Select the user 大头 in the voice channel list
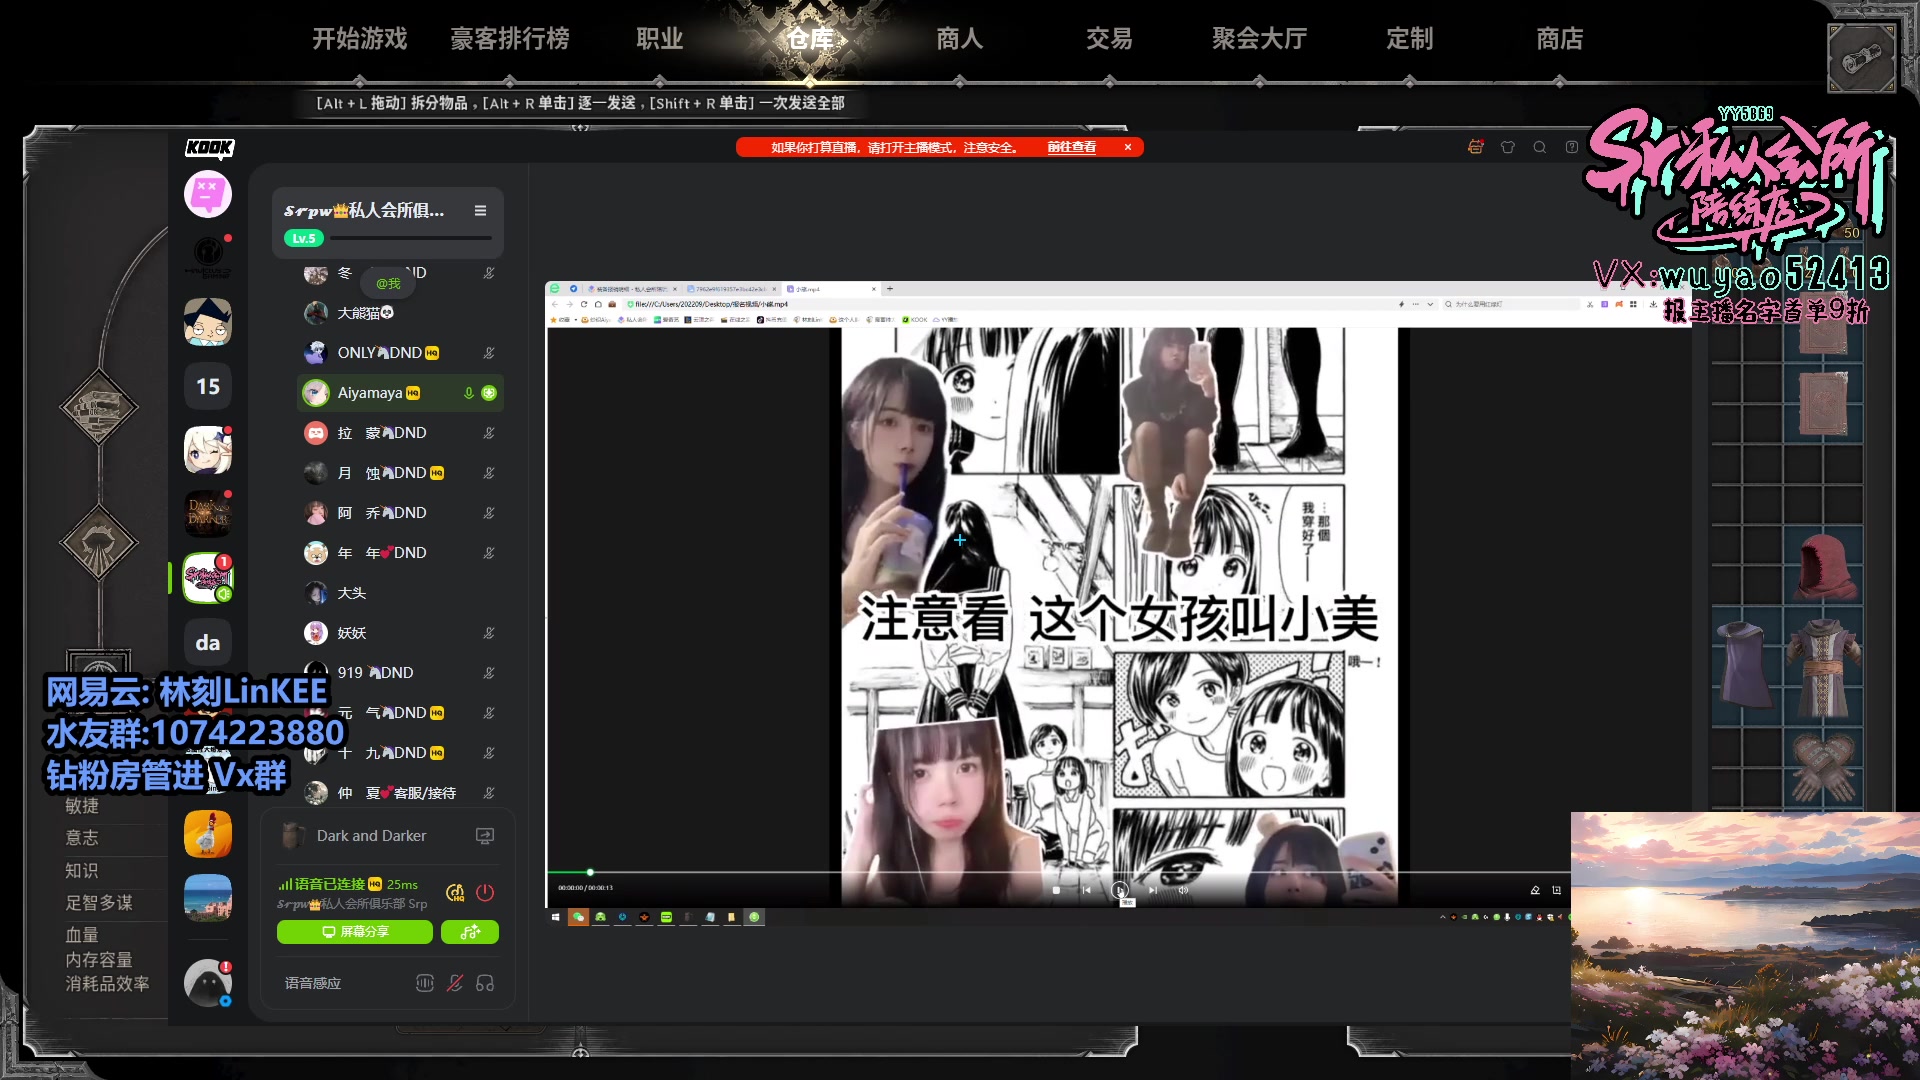This screenshot has width=1920, height=1080. tap(400, 593)
